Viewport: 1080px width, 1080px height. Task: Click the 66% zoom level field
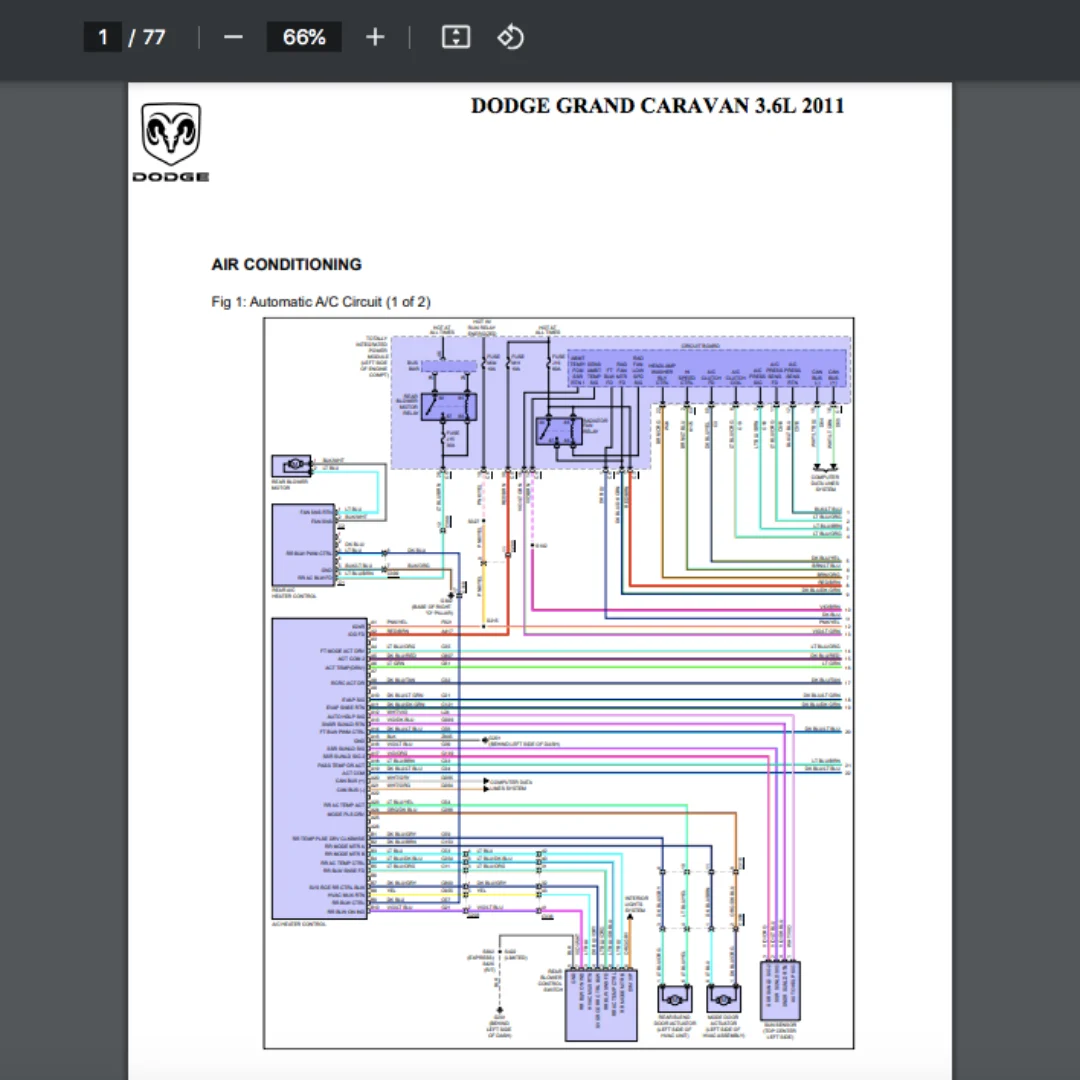coord(304,37)
